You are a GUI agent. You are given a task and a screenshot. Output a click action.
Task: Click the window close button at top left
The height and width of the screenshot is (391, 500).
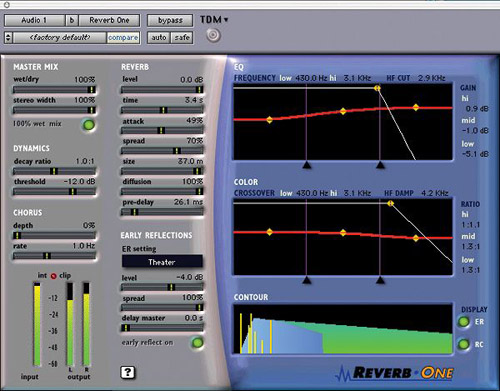6,4
